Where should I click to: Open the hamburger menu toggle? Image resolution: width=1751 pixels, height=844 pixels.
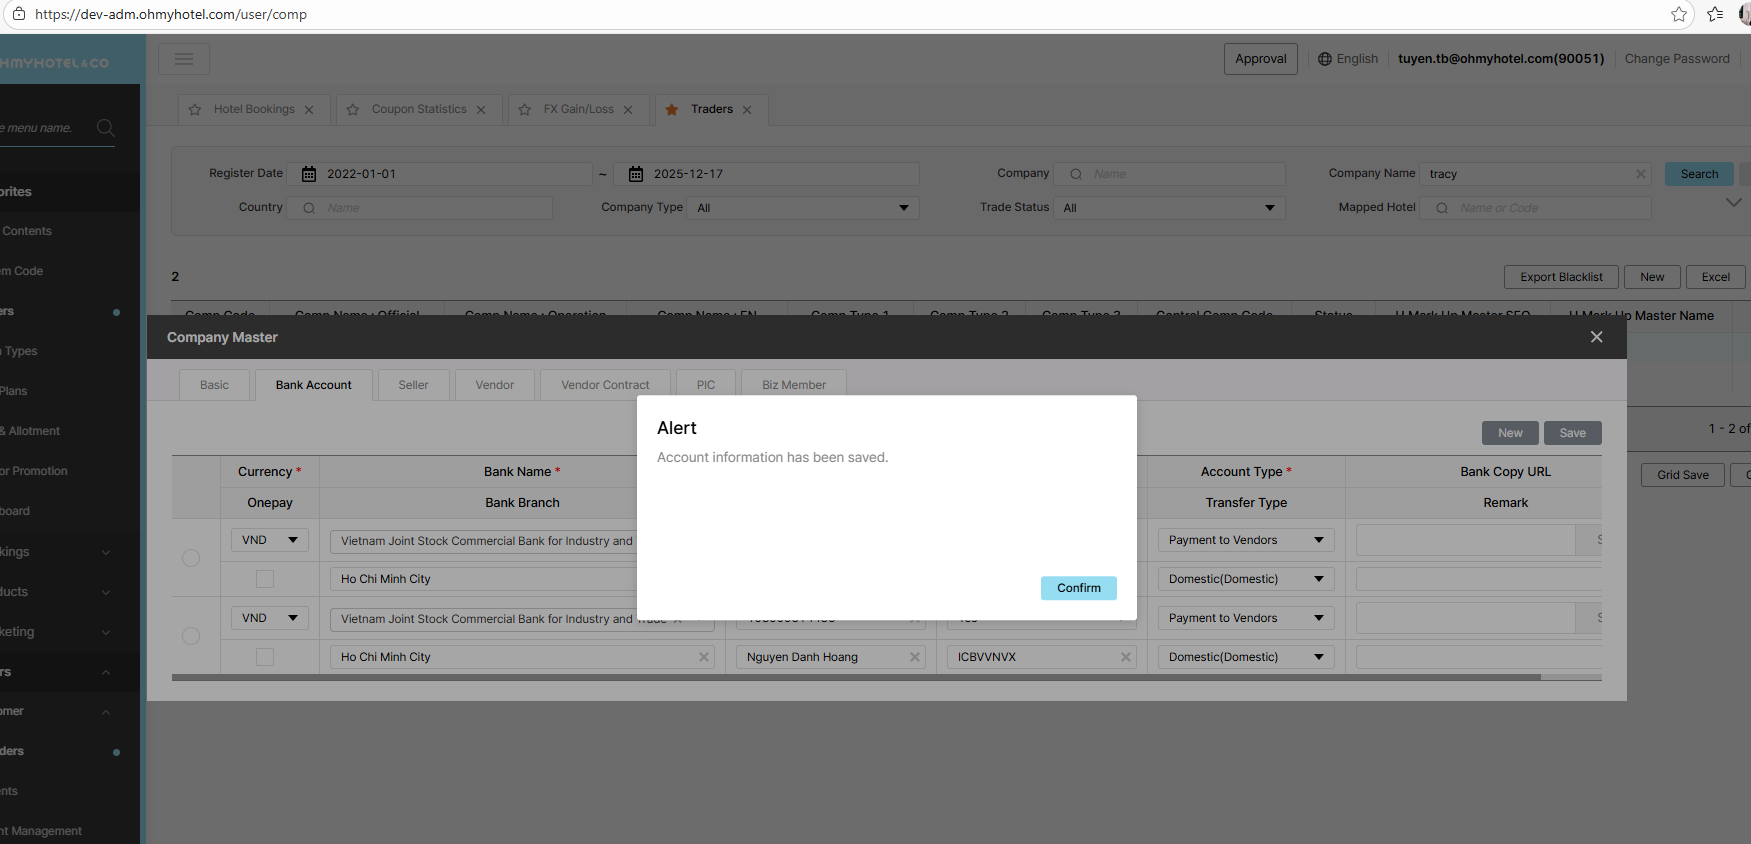click(x=184, y=59)
